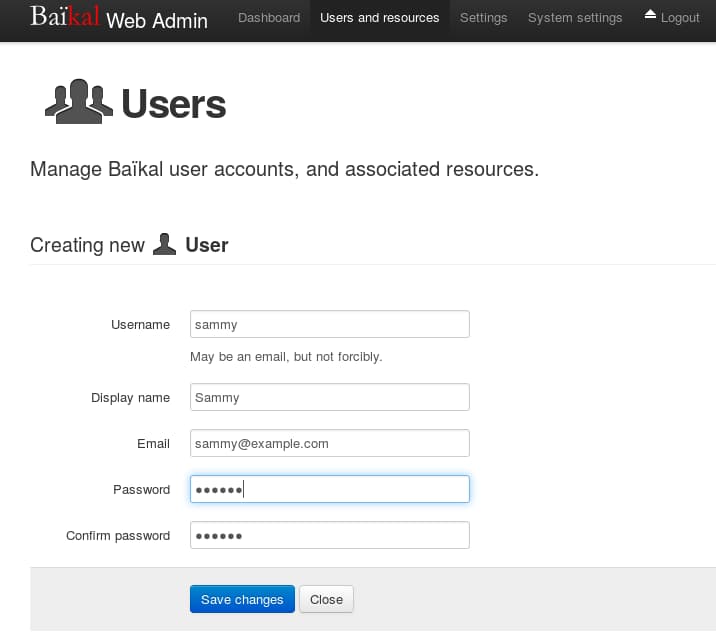Click the Username label
The width and height of the screenshot is (716, 636).
point(141,325)
